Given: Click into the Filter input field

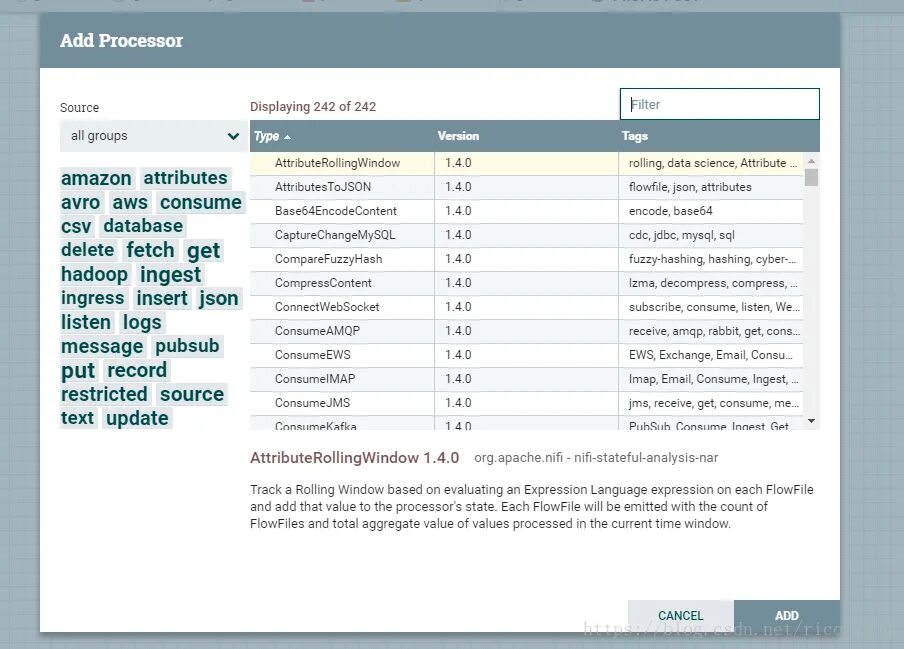Looking at the screenshot, I should [x=720, y=104].
